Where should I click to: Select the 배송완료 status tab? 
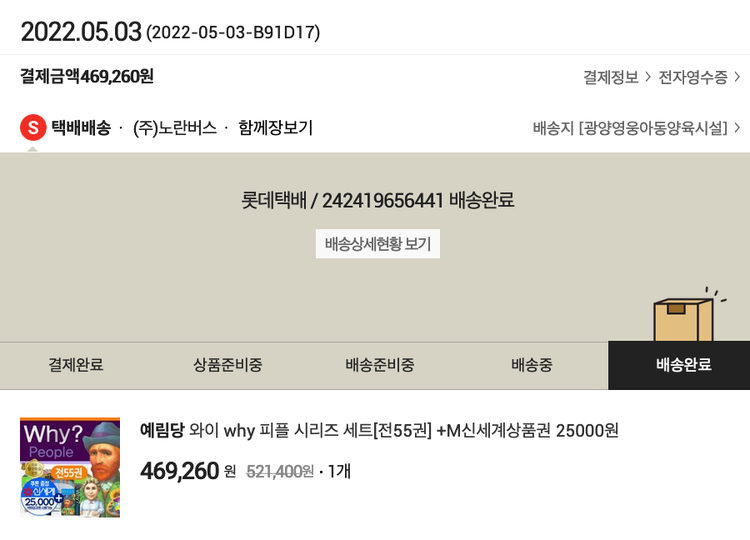[684, 365]
